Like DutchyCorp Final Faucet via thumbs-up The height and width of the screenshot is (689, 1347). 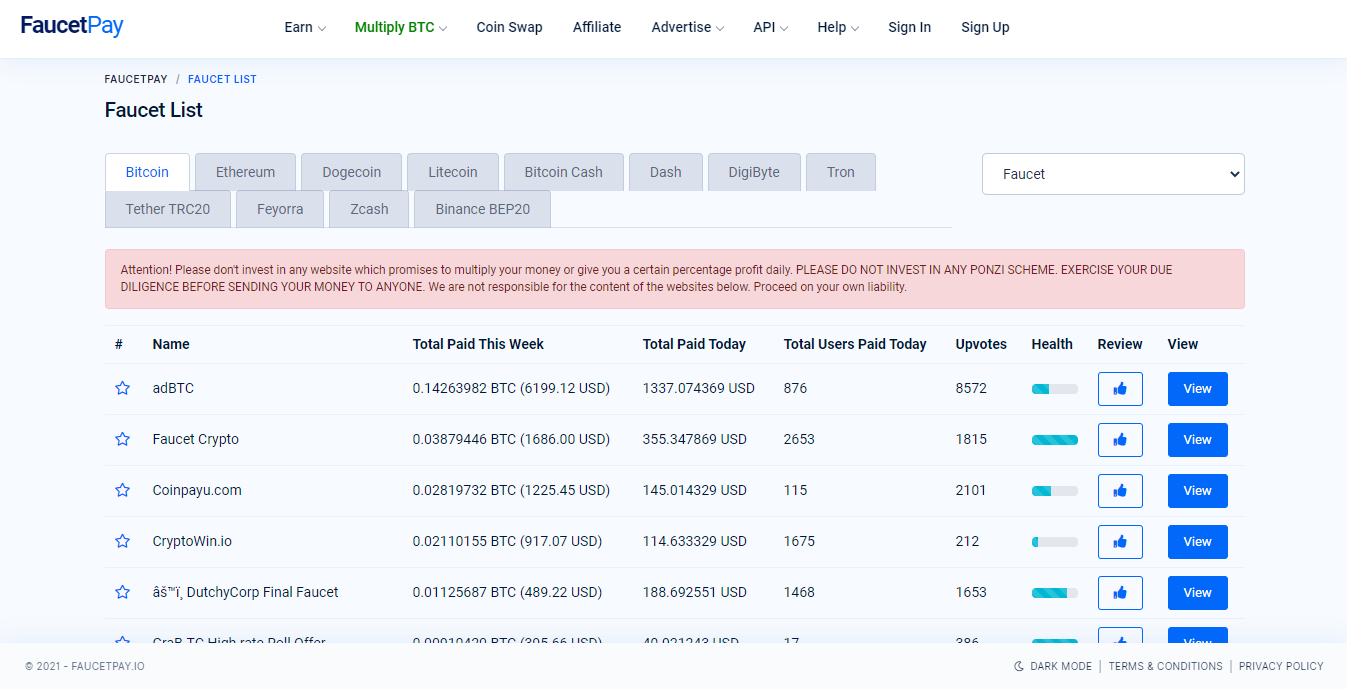point(1119,593)
